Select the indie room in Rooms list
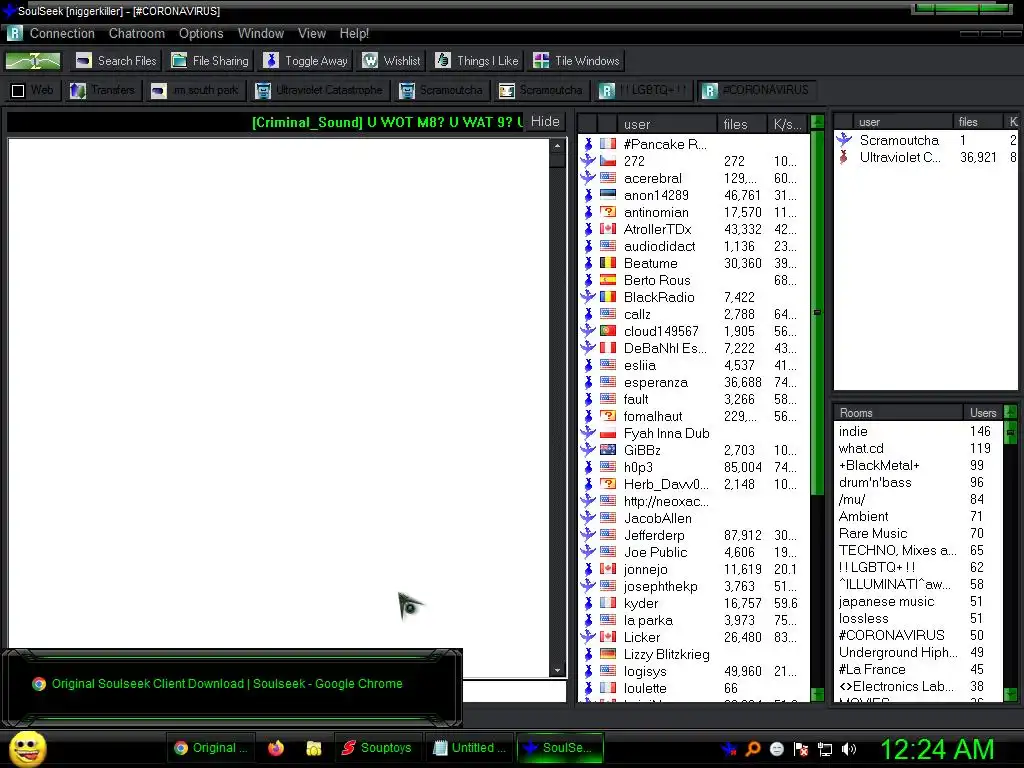 click(918, 431)
